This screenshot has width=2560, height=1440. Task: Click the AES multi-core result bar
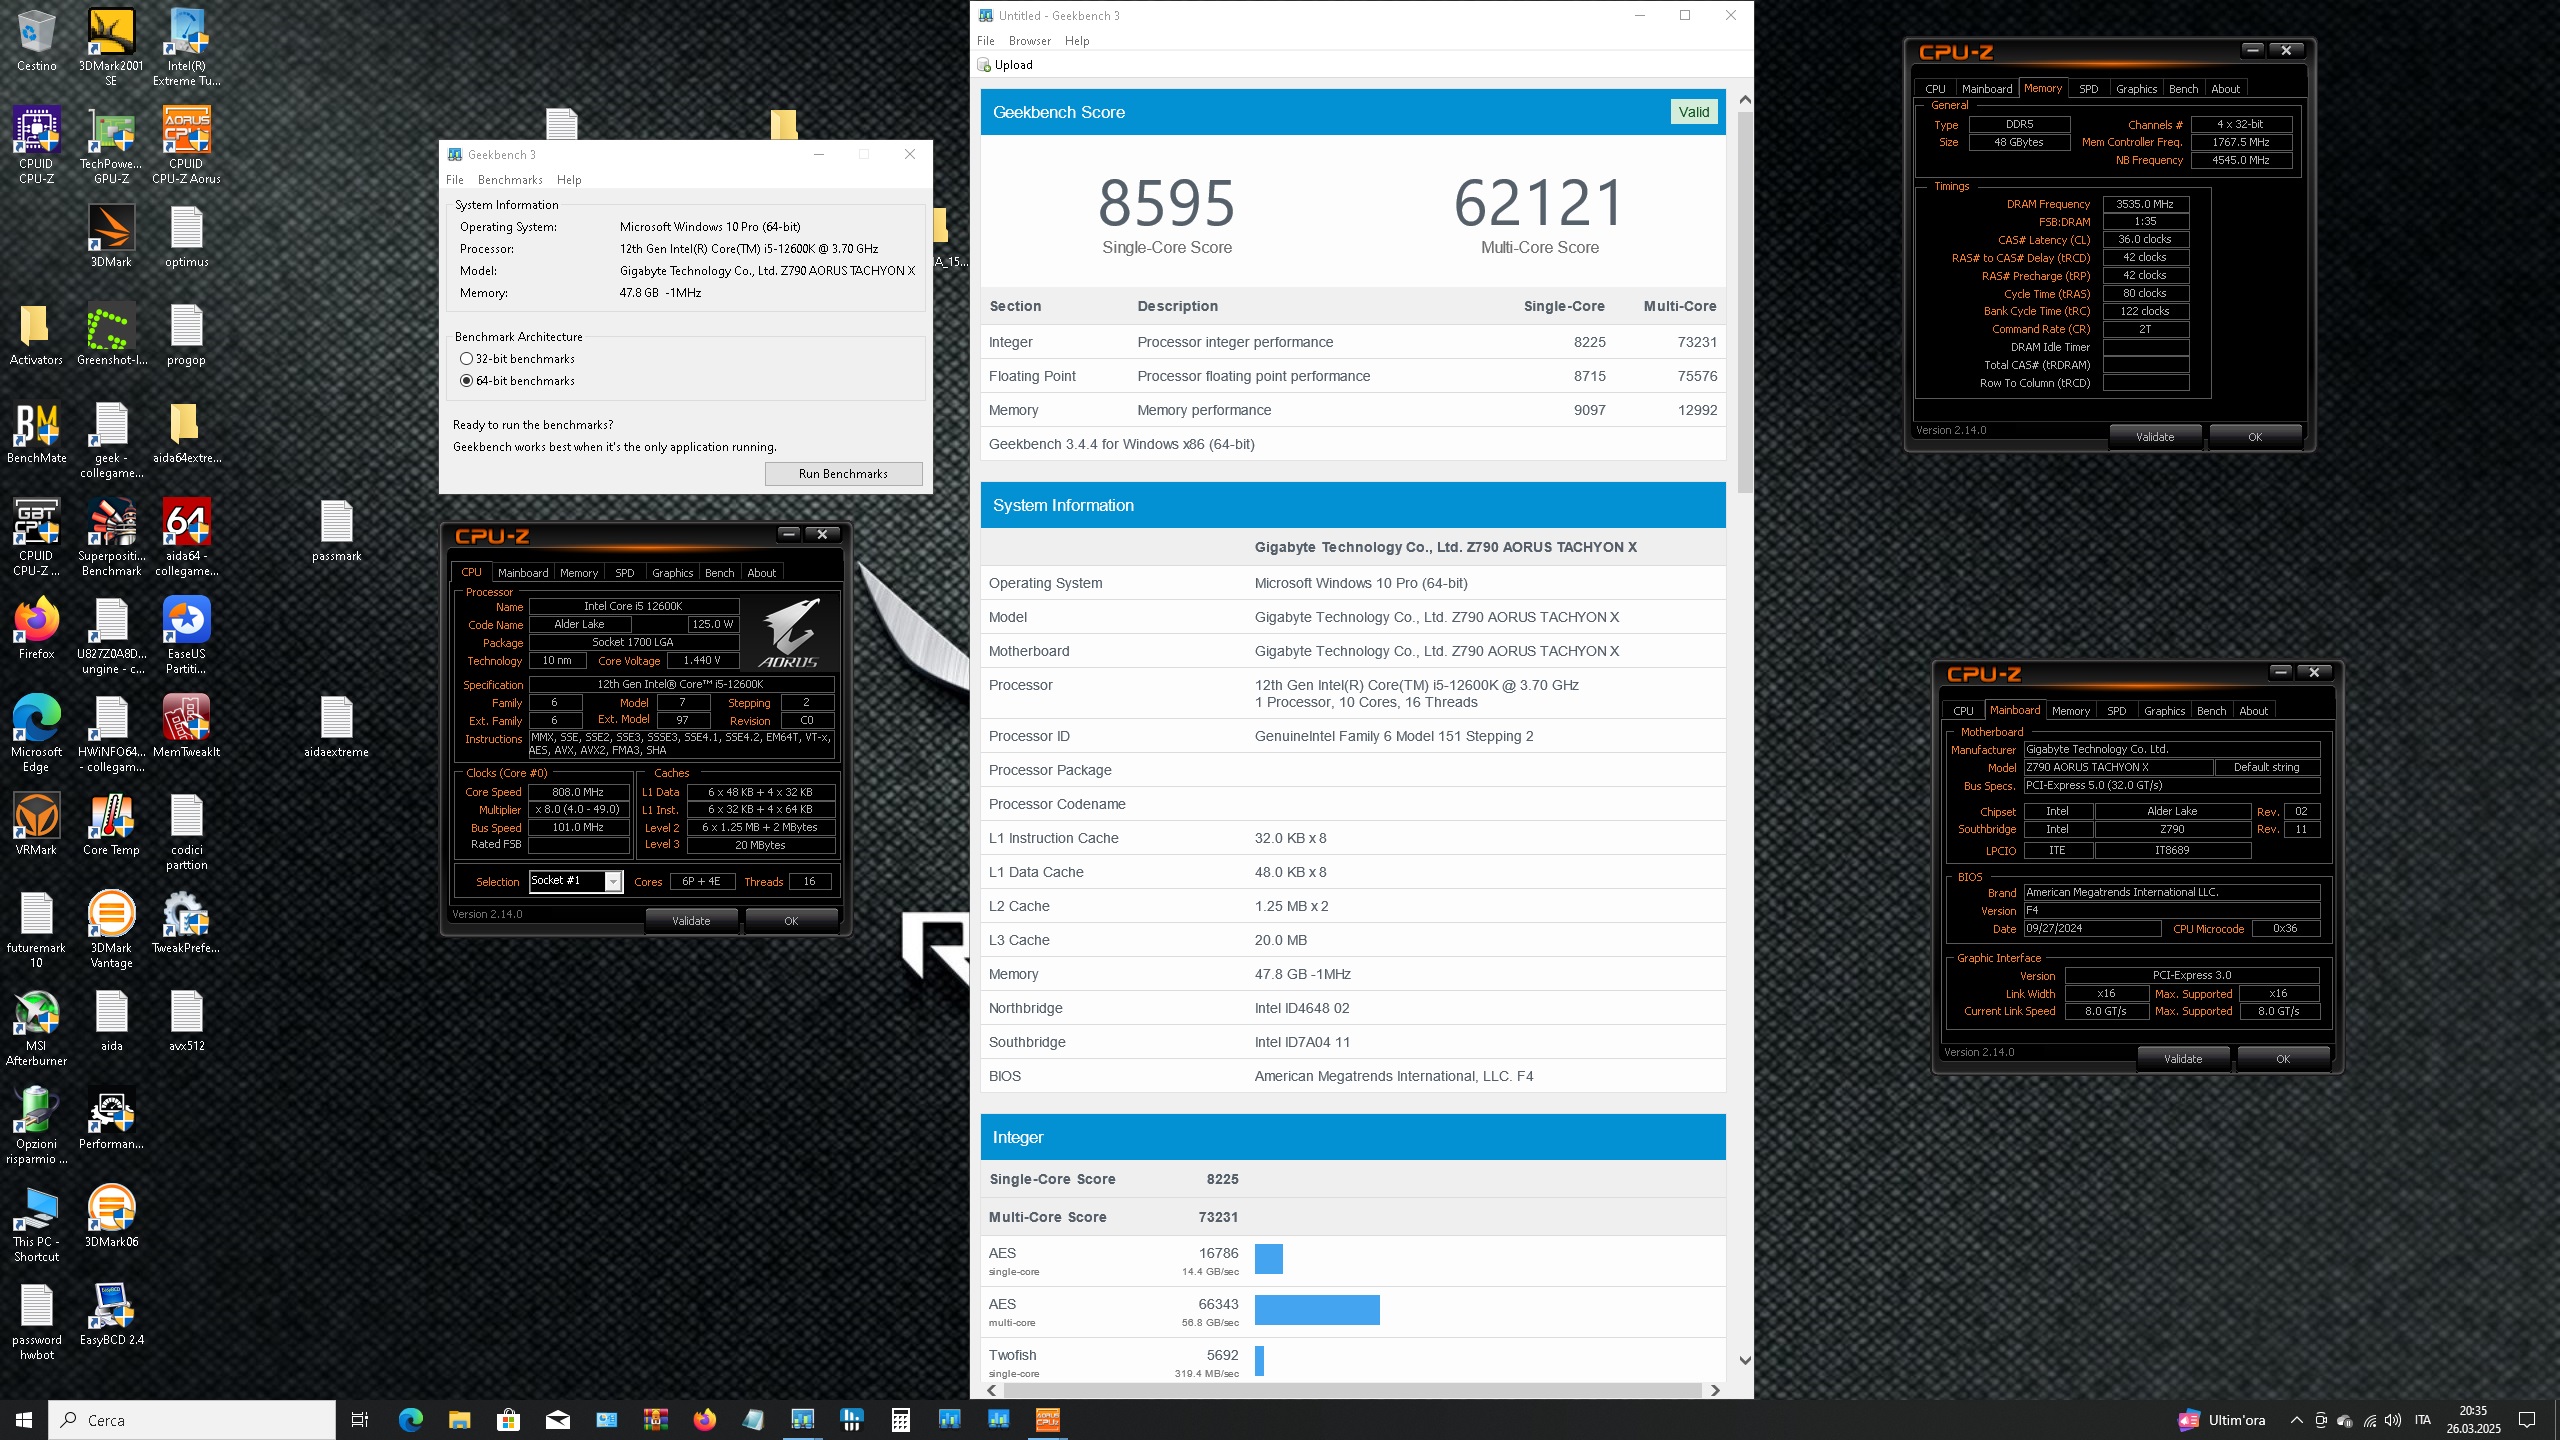[x=1317, y=1309]
